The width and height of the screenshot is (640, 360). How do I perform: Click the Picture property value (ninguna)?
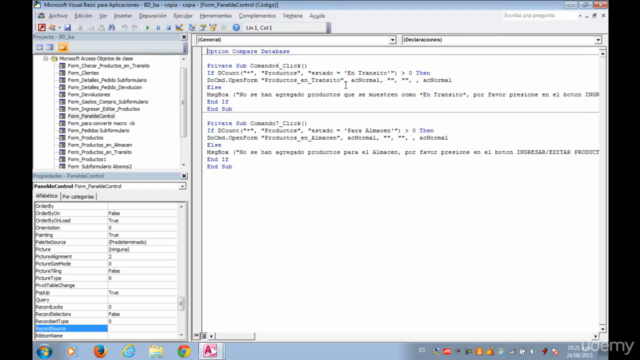point(142,249)
